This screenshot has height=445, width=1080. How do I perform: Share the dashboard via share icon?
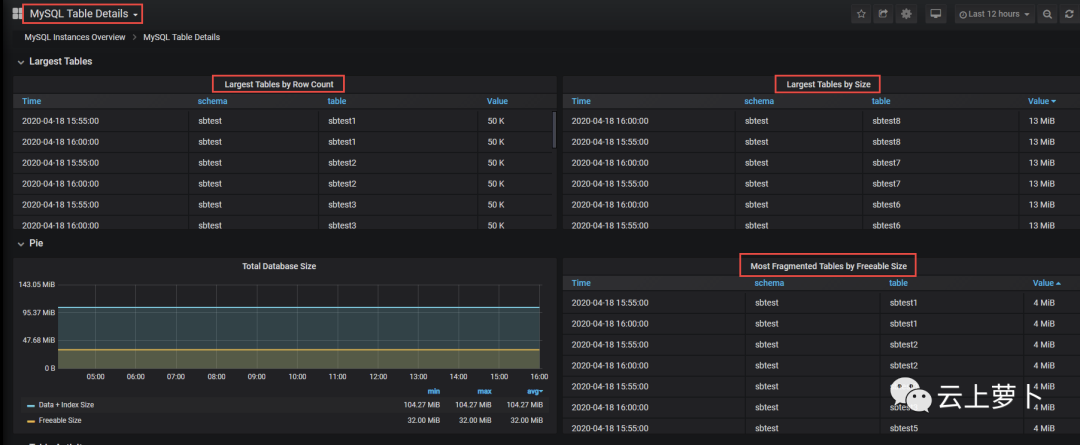pyautogui.click(x=883, y=14)
